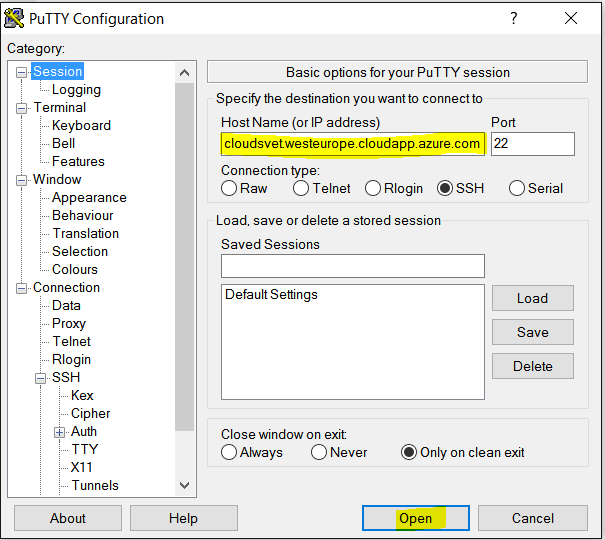The image size is (605, 540).
Task: Collapse the Window tree node
Action: pyautogui.click(x=21, y=180)
